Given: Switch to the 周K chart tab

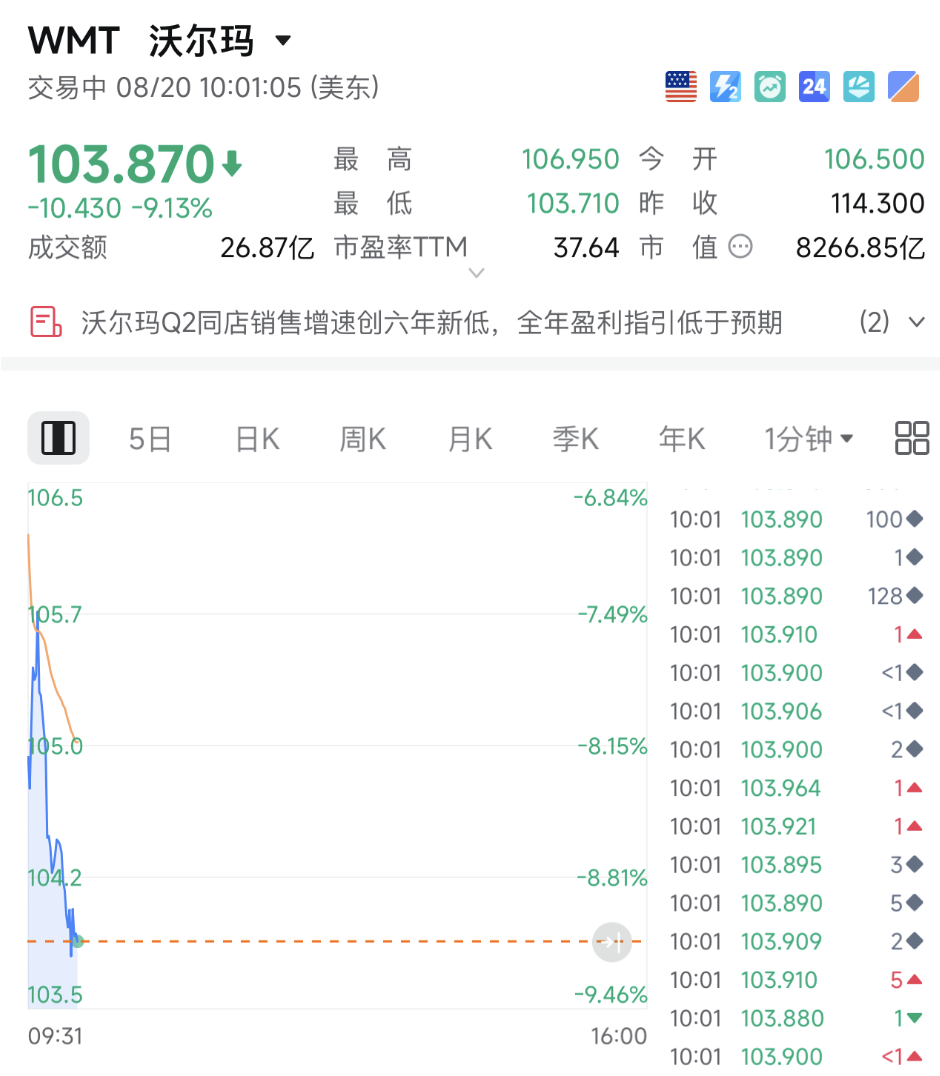Looking at the screenshot, I should pyautogui.click(x=363, y=439).
